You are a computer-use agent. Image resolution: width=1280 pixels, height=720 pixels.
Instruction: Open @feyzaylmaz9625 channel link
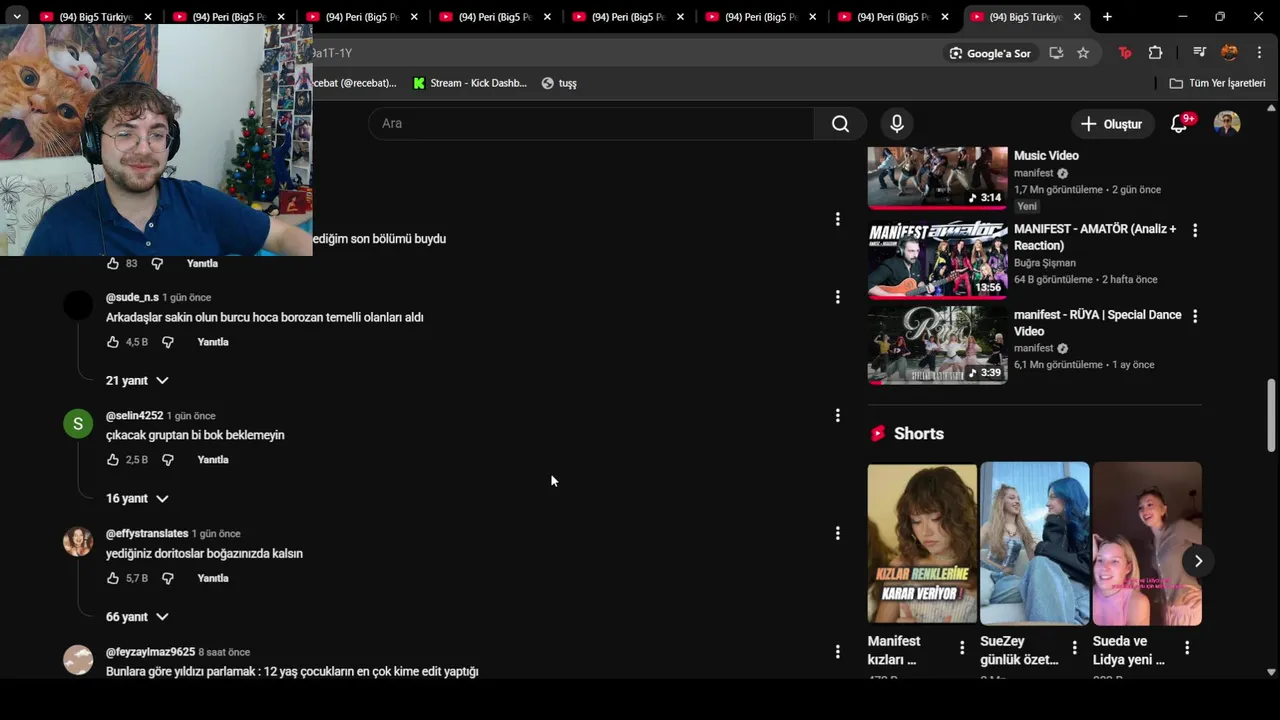(x=150, y=651)
